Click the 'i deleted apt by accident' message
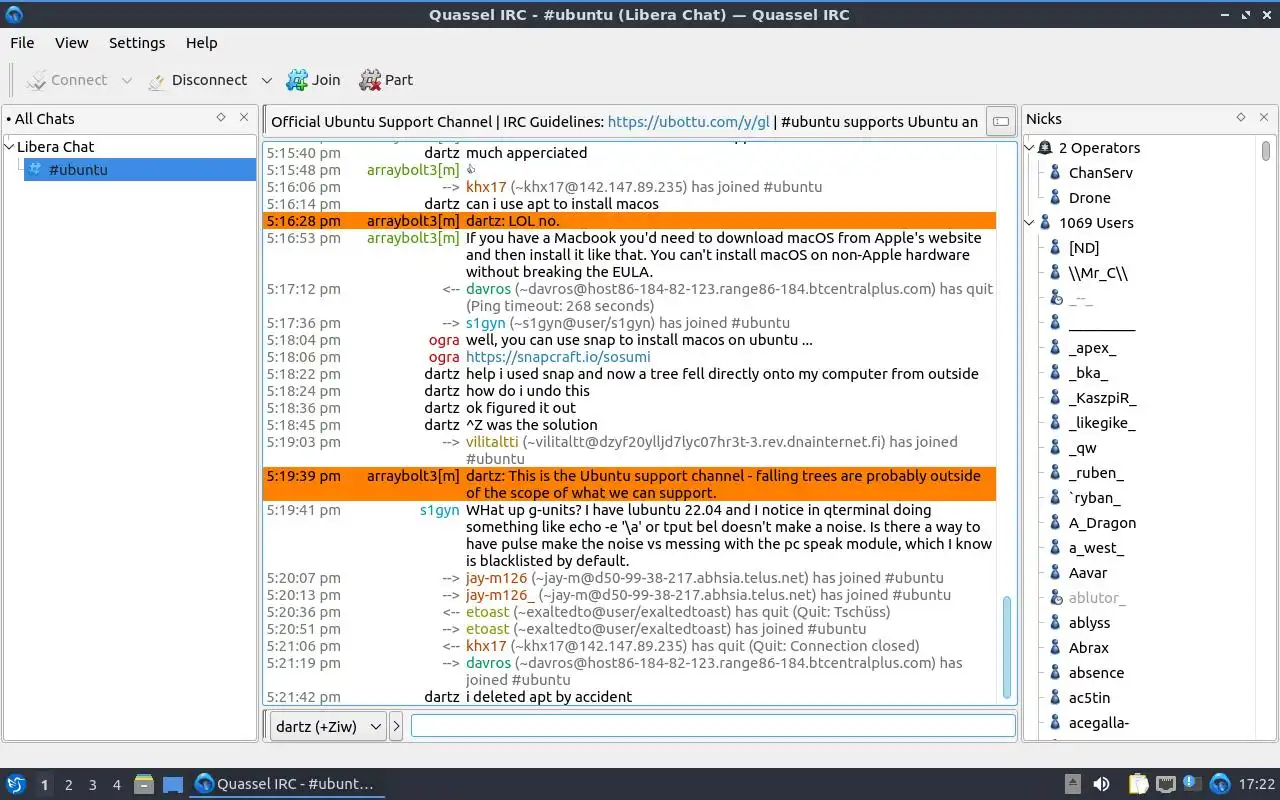 [x=549, y=697]
